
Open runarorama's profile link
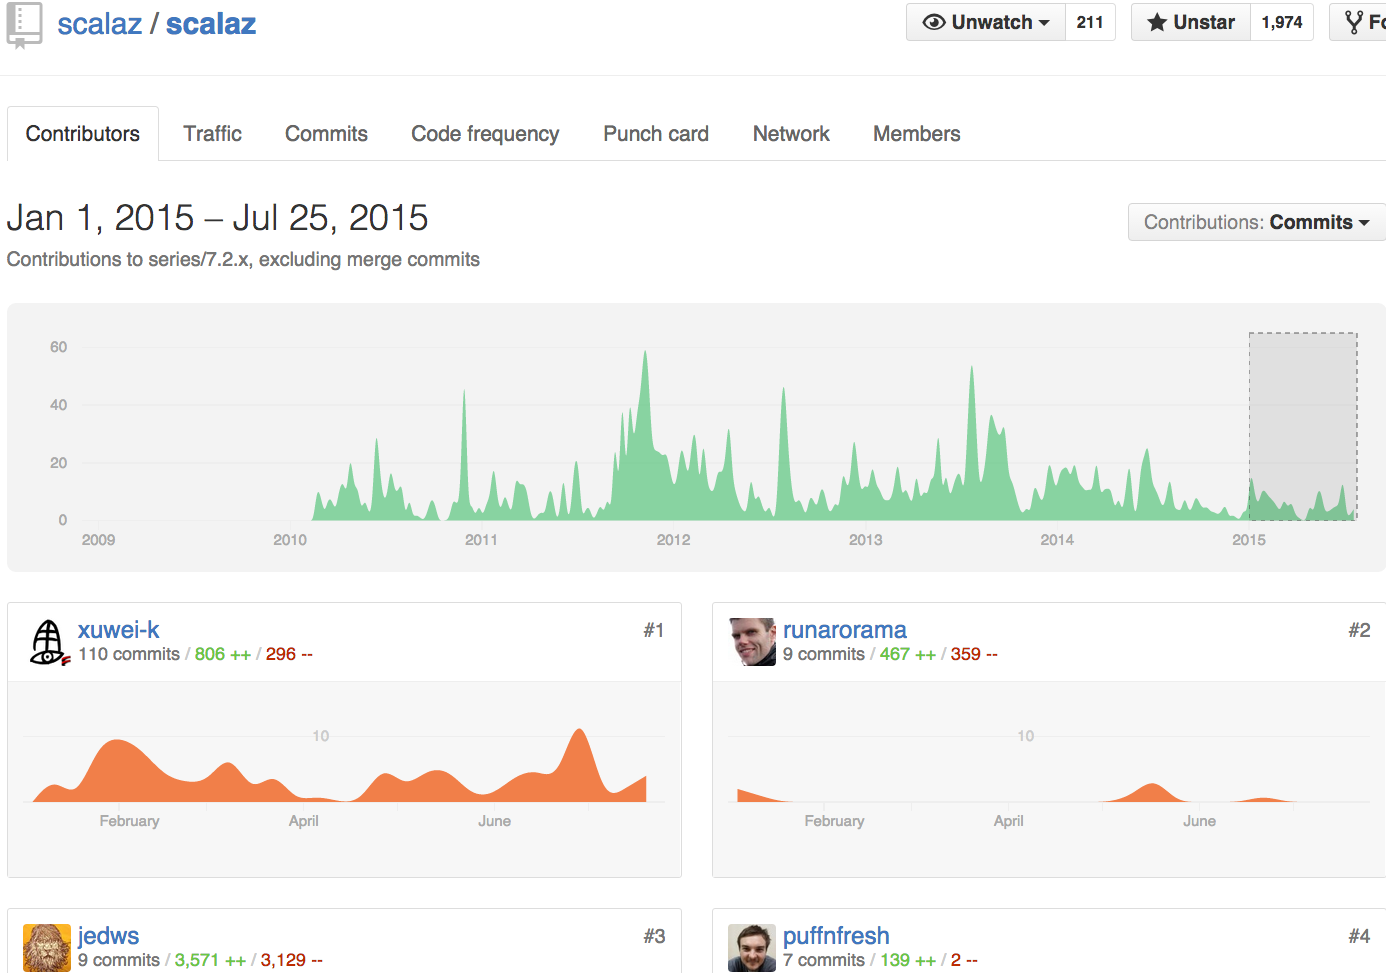[x=844, y=630]
